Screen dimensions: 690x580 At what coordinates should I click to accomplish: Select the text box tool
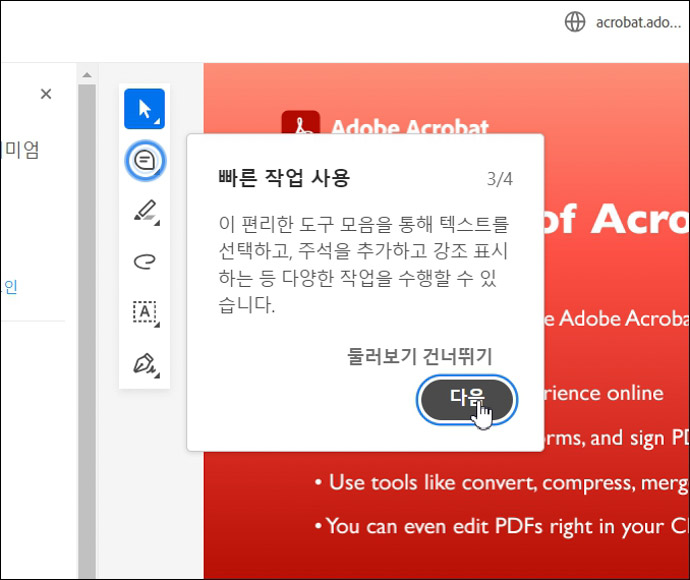(x=145, y=313)
